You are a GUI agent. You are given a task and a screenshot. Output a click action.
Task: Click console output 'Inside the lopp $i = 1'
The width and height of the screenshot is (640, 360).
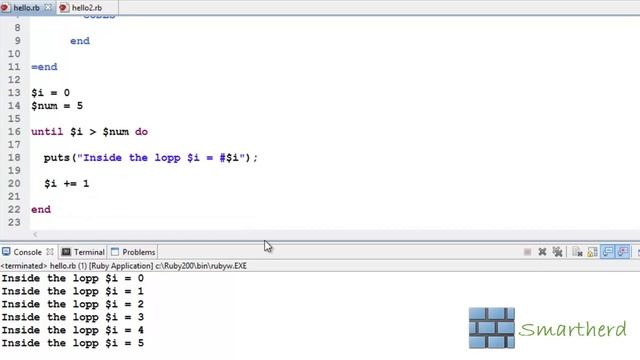[73, 291]
